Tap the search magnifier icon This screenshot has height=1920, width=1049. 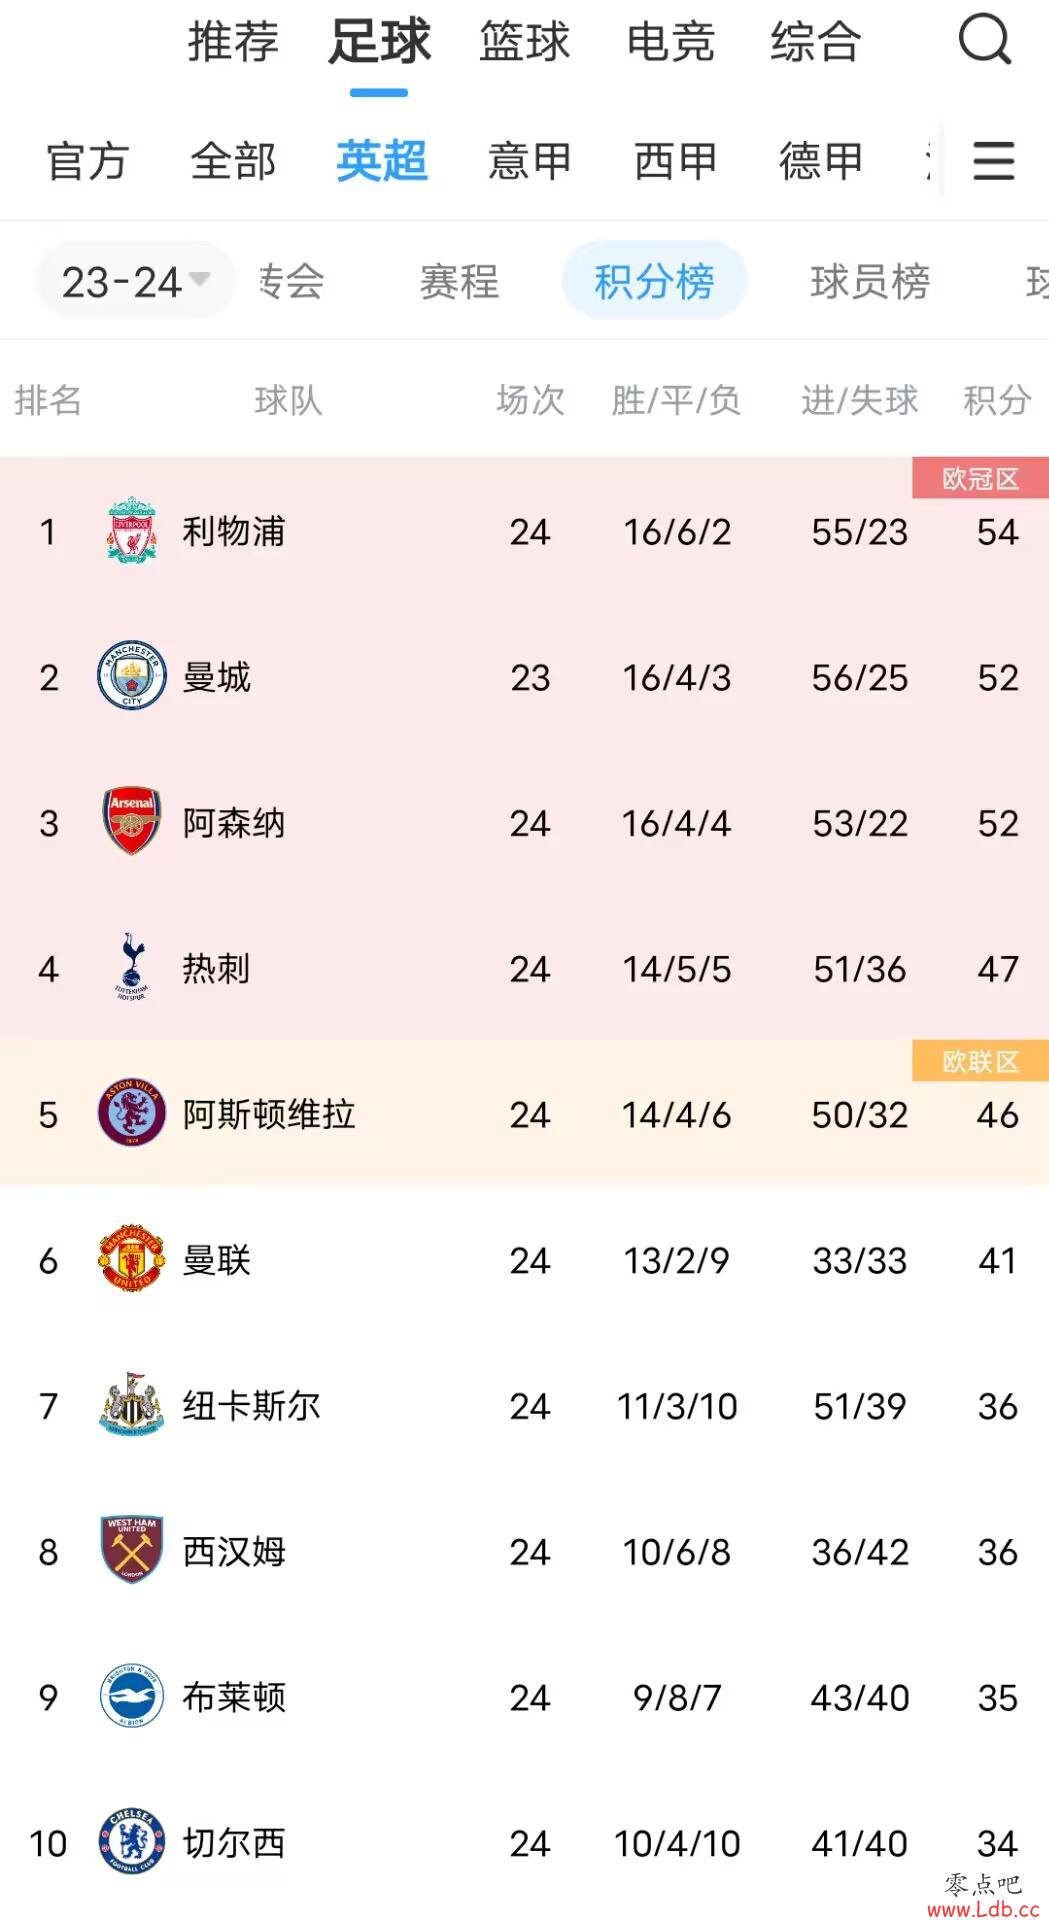985,40
